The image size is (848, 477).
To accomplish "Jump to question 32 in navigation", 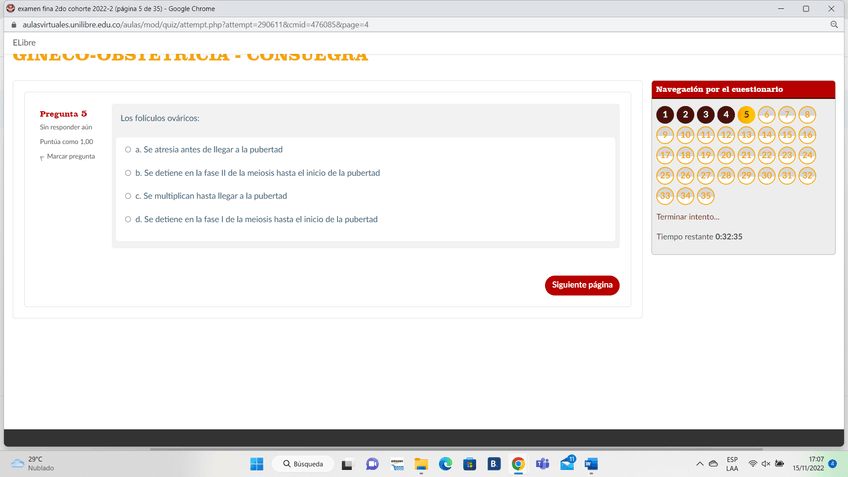I will tap(807, 176).
